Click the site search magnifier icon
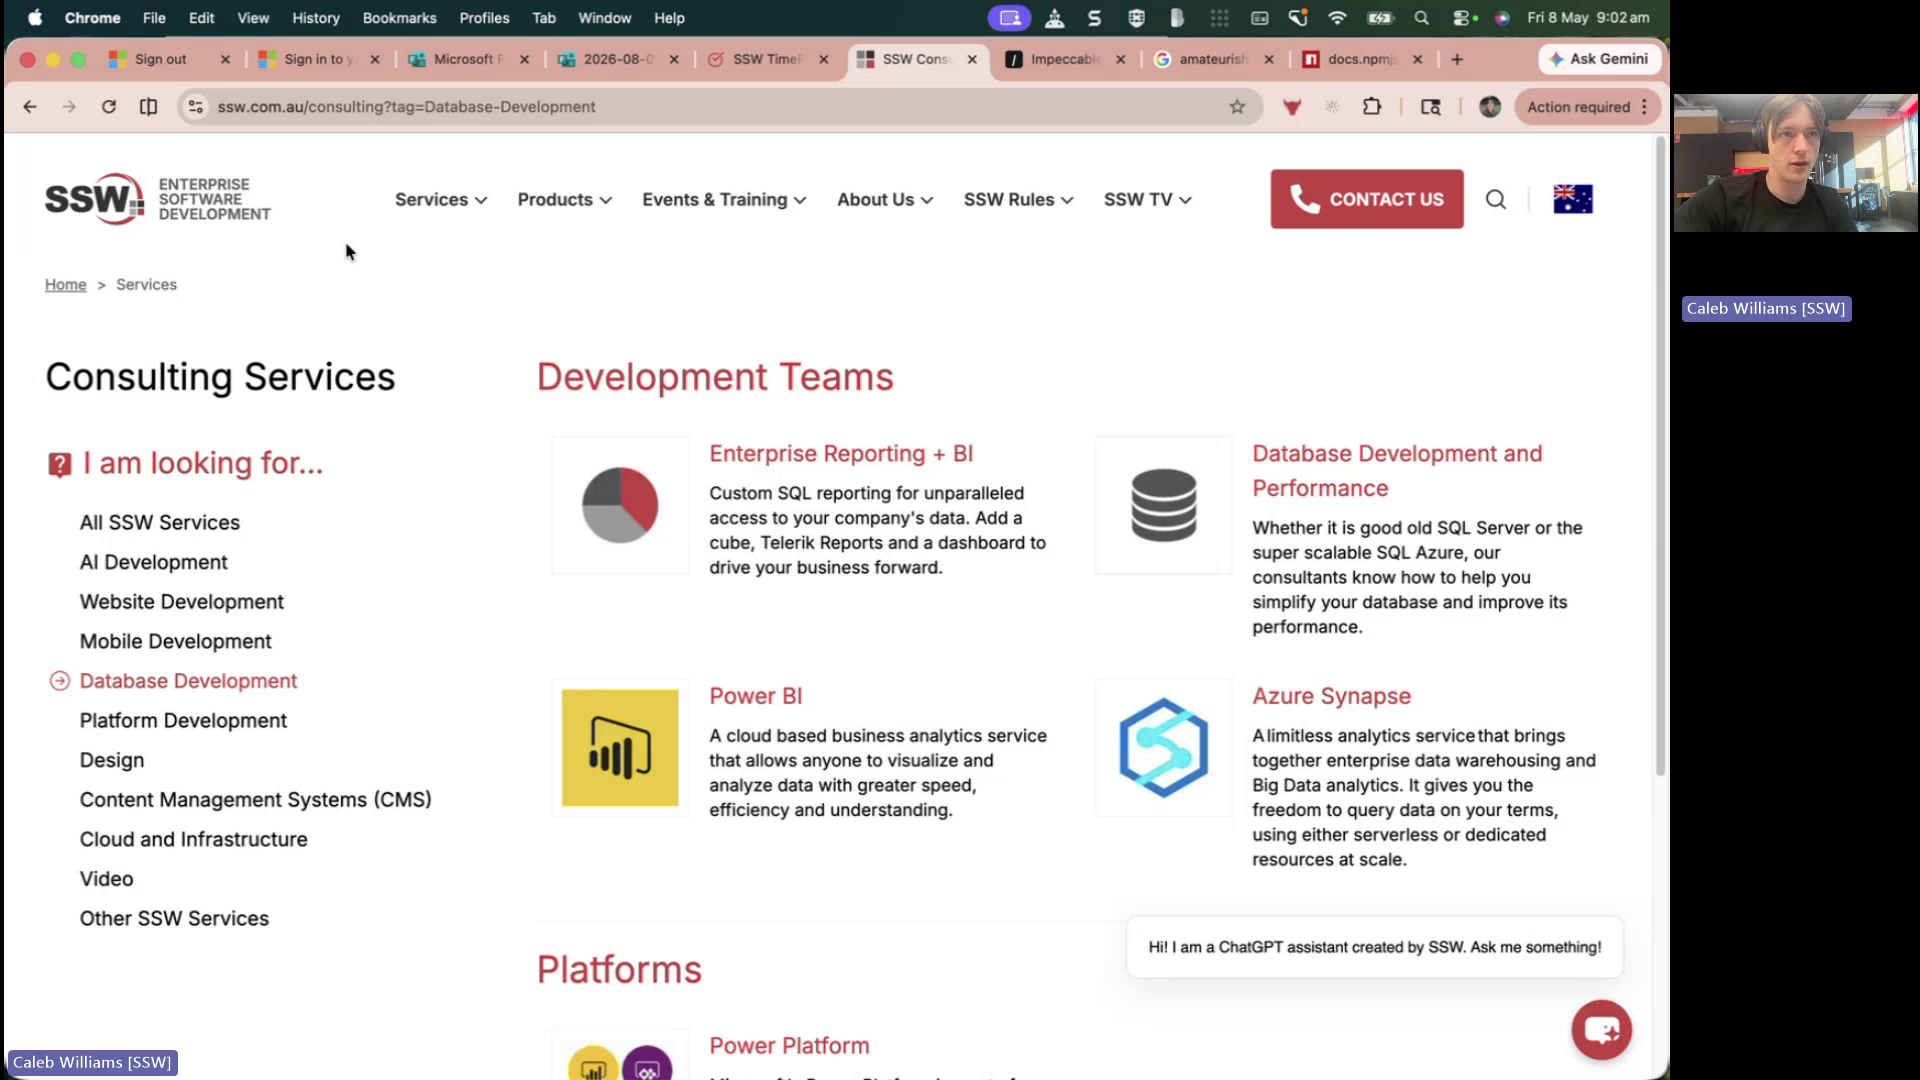 pyautogui.click(x=1496, y=199)
